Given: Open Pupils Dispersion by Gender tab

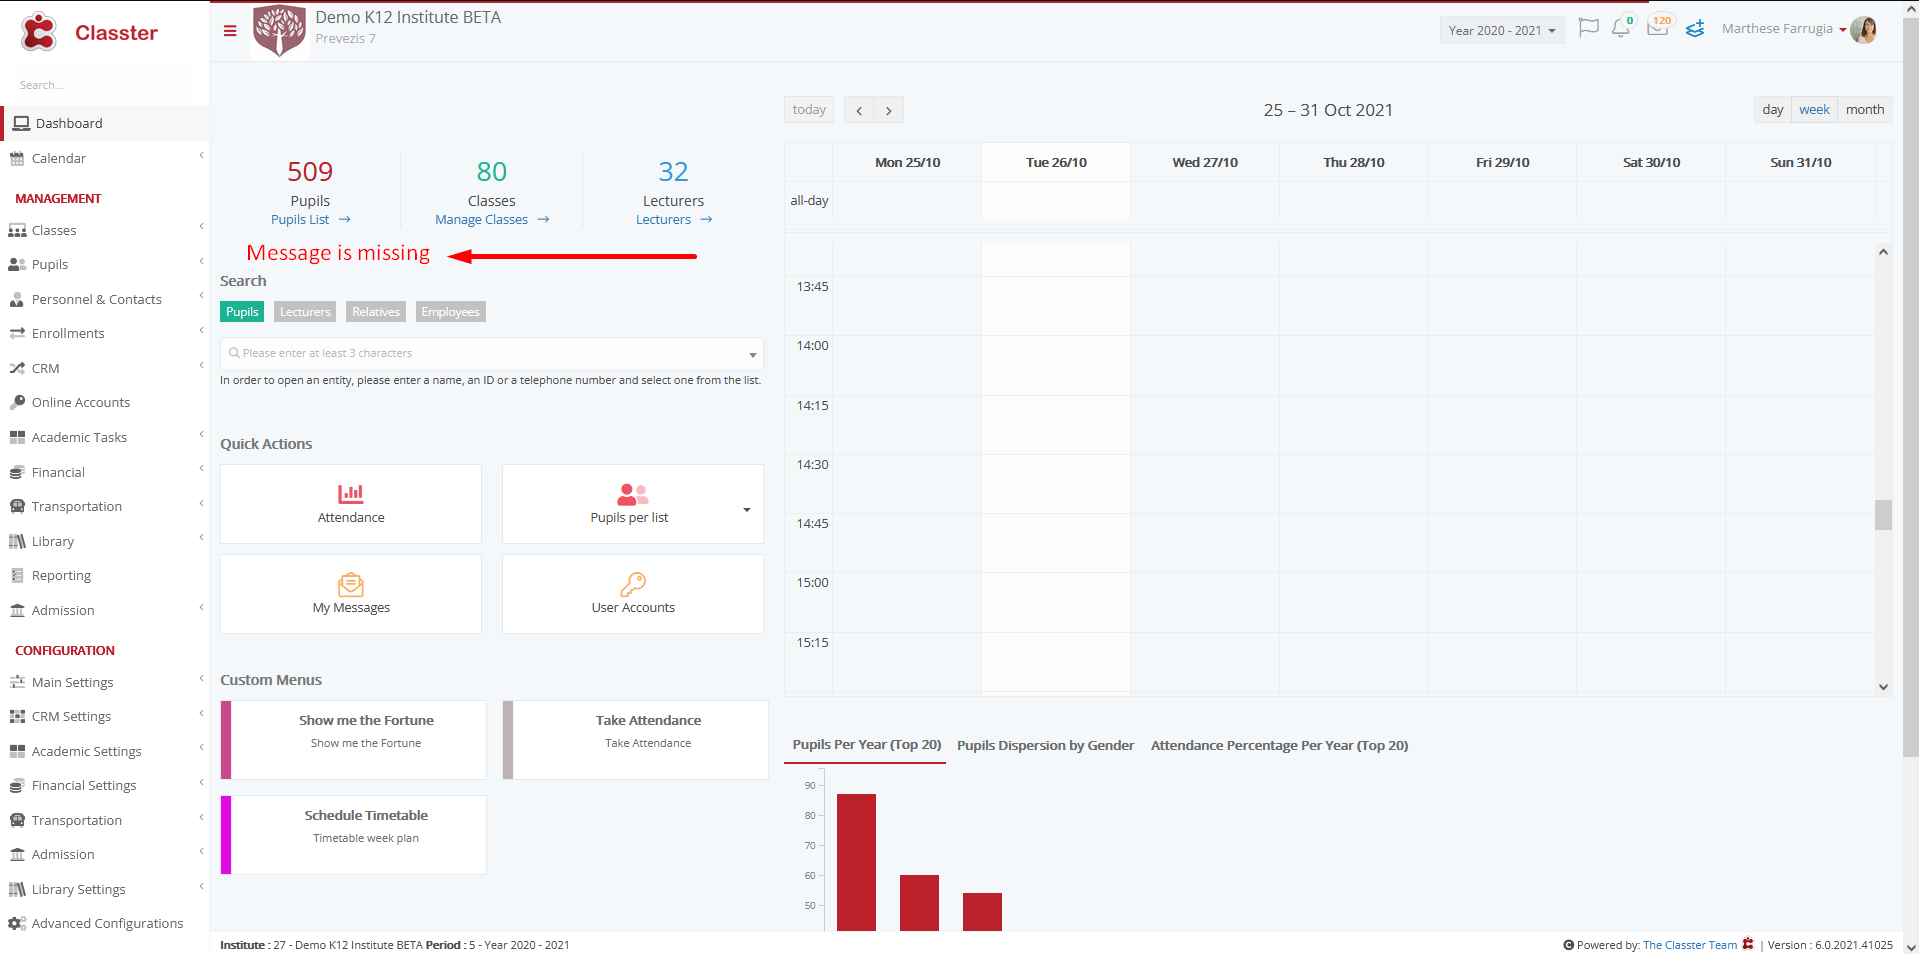Looking at the screenshot, I should [1045, 746].
